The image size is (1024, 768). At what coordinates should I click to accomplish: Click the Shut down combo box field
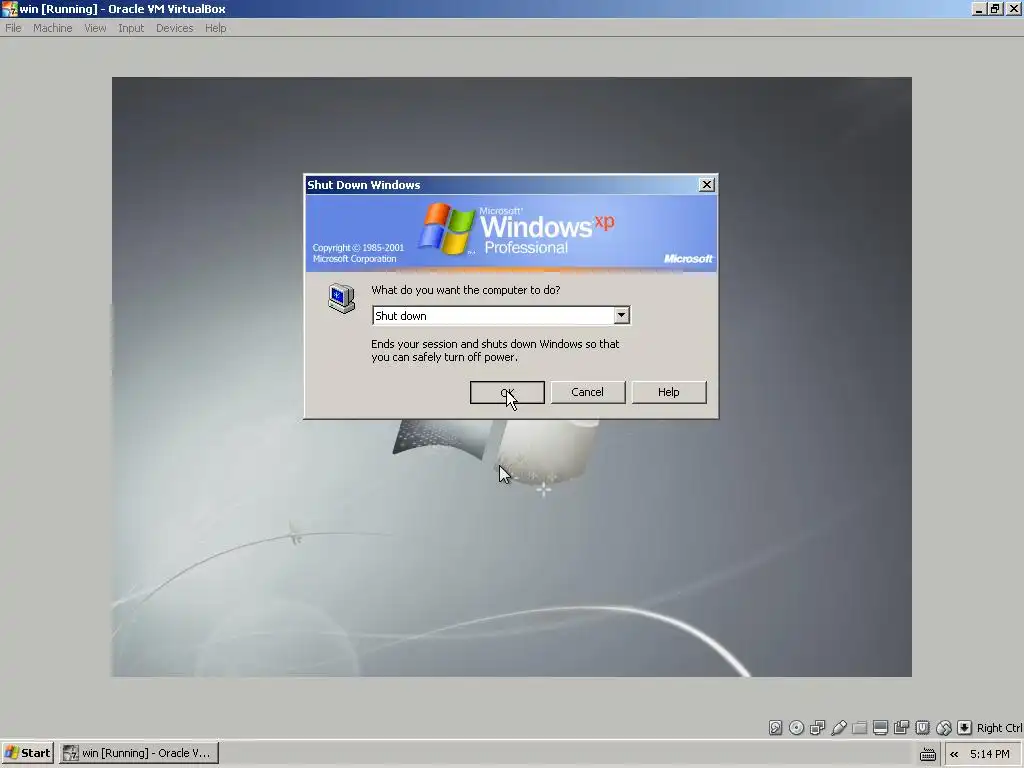point(501,315)
